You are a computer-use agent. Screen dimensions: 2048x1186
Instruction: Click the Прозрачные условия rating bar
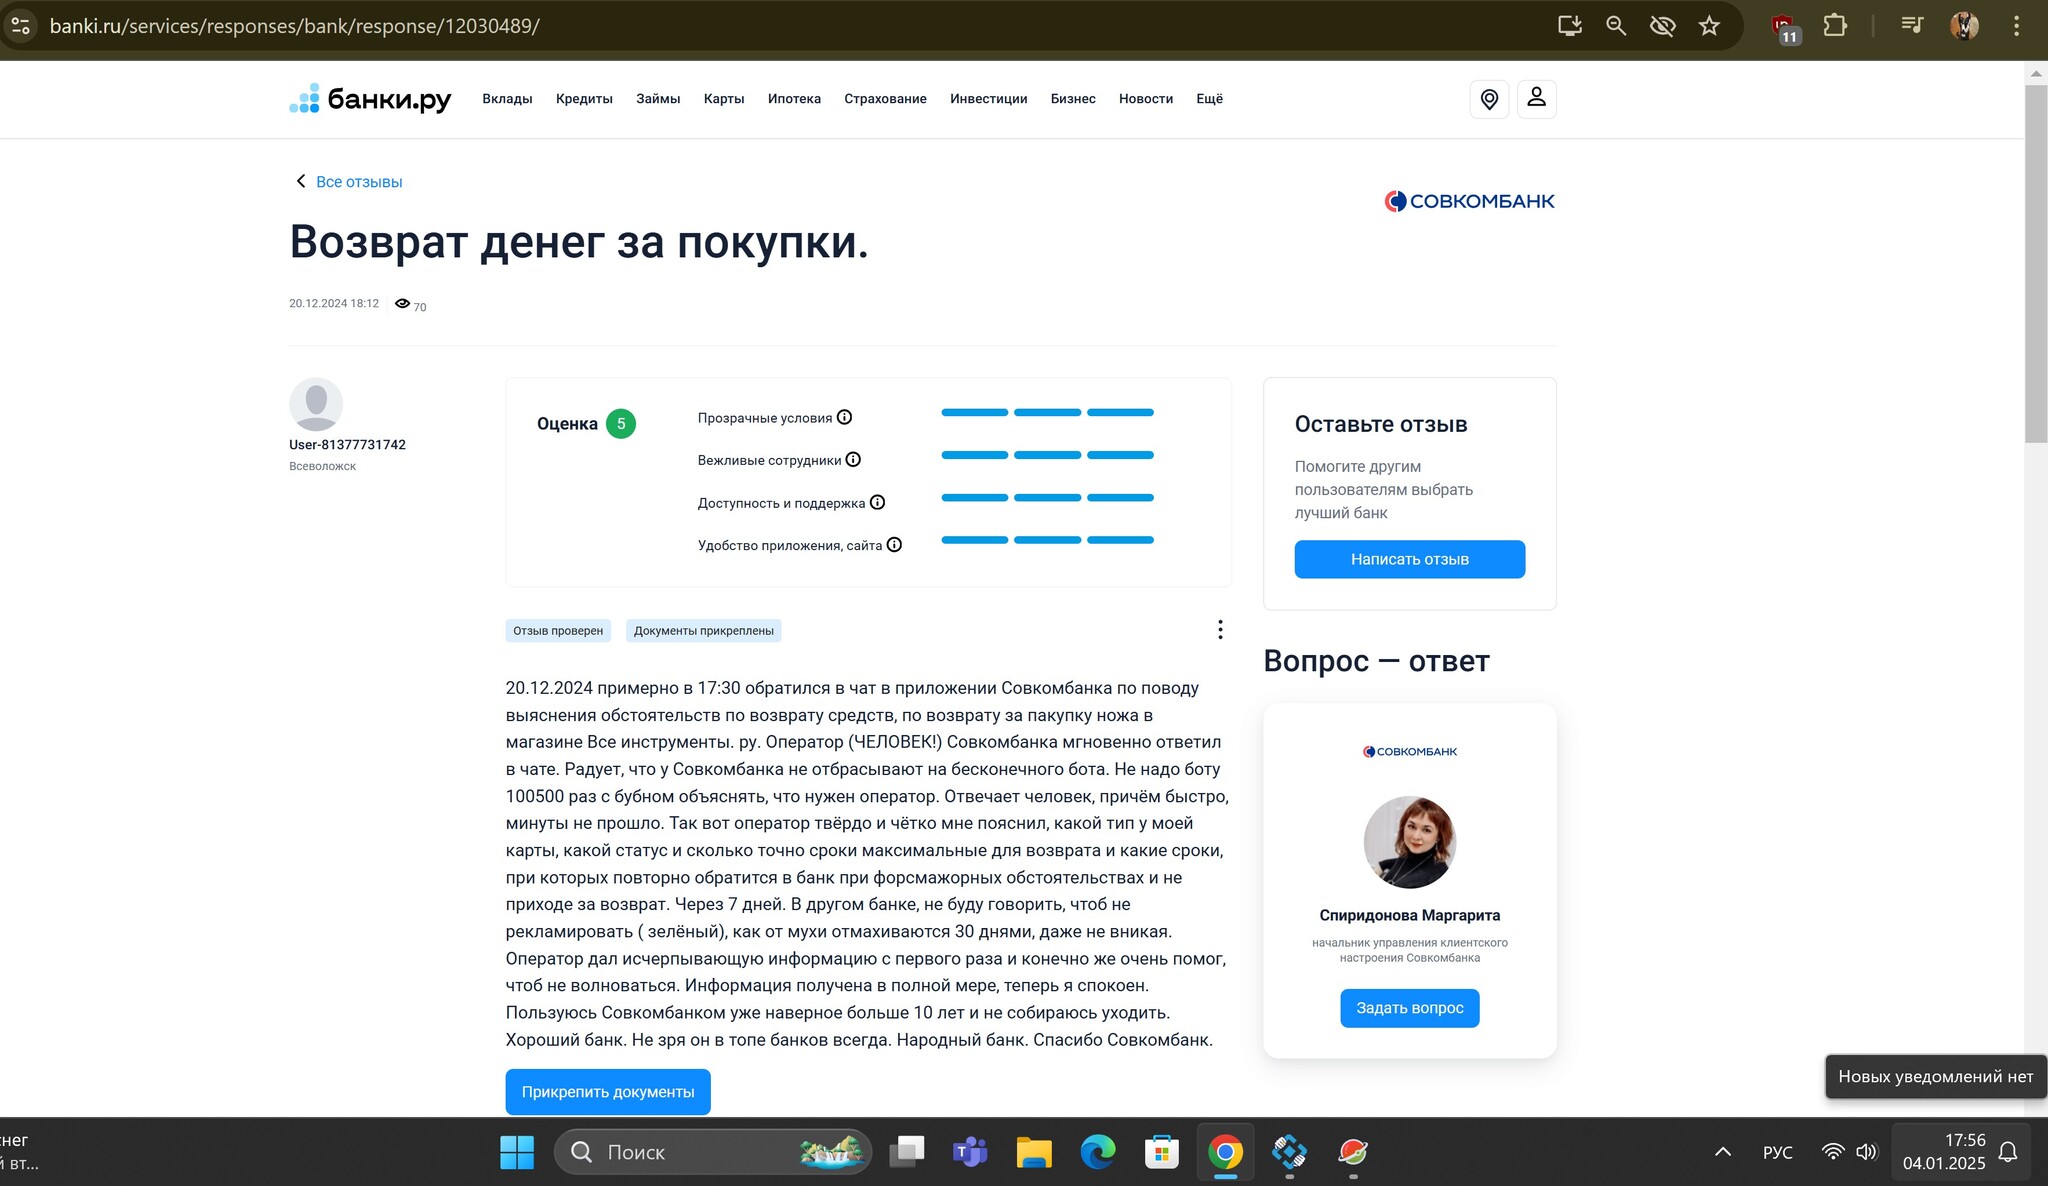(1047, 412)
